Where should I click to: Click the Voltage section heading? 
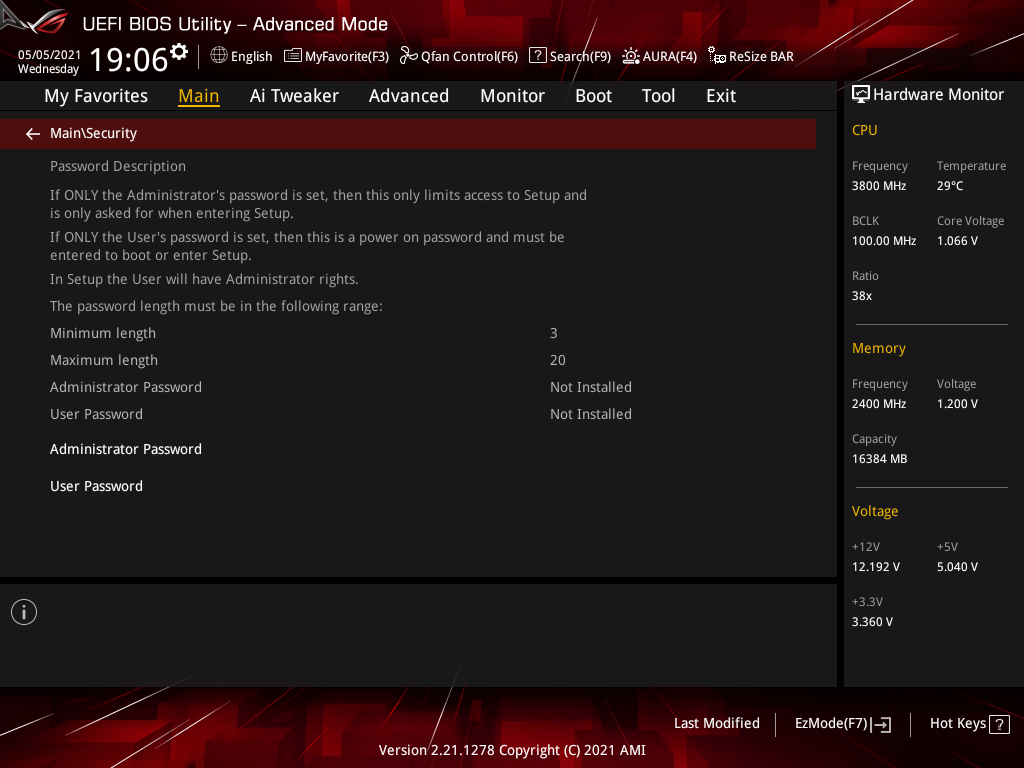874,511
